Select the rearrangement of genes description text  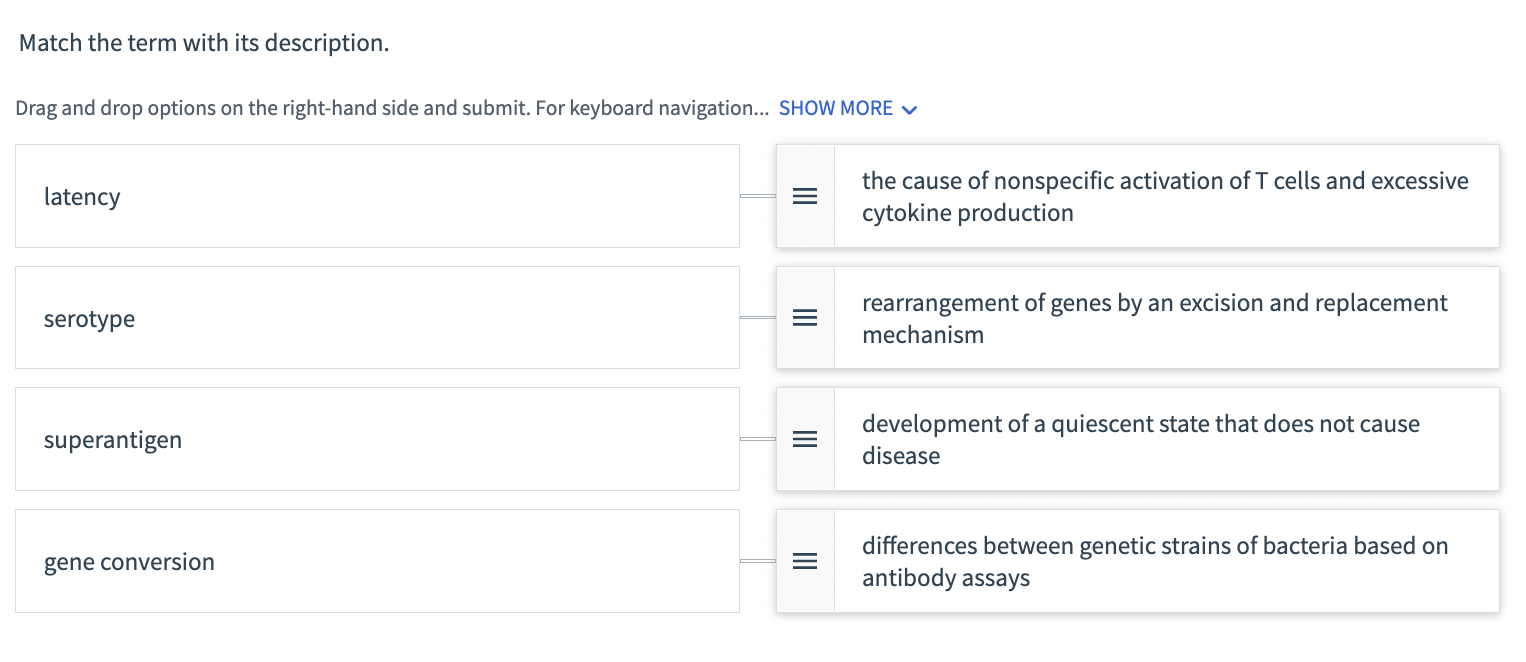tap(1155, 318)
